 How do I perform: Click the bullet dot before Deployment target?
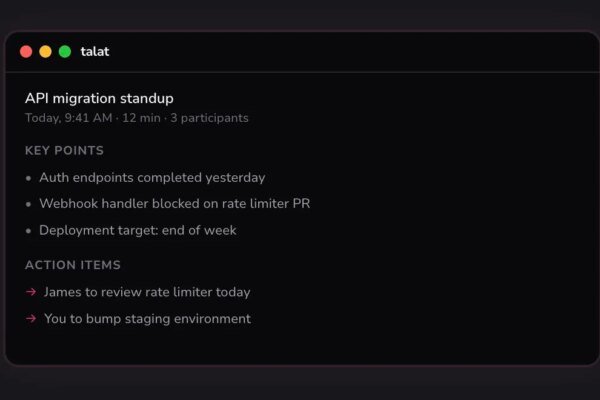(29, 231)
